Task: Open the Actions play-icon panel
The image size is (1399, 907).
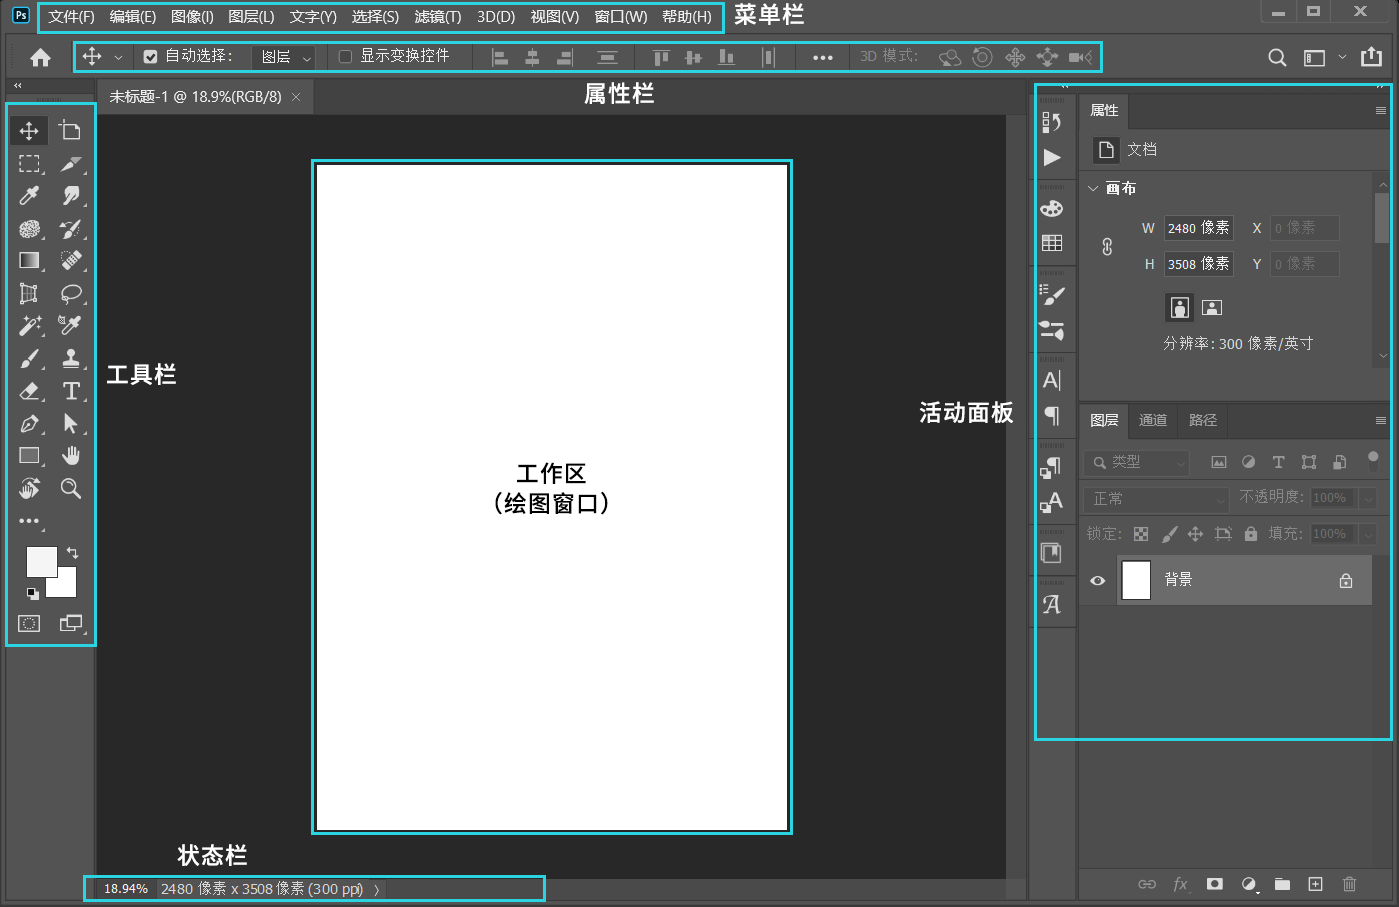Action: pos(1051,157)
